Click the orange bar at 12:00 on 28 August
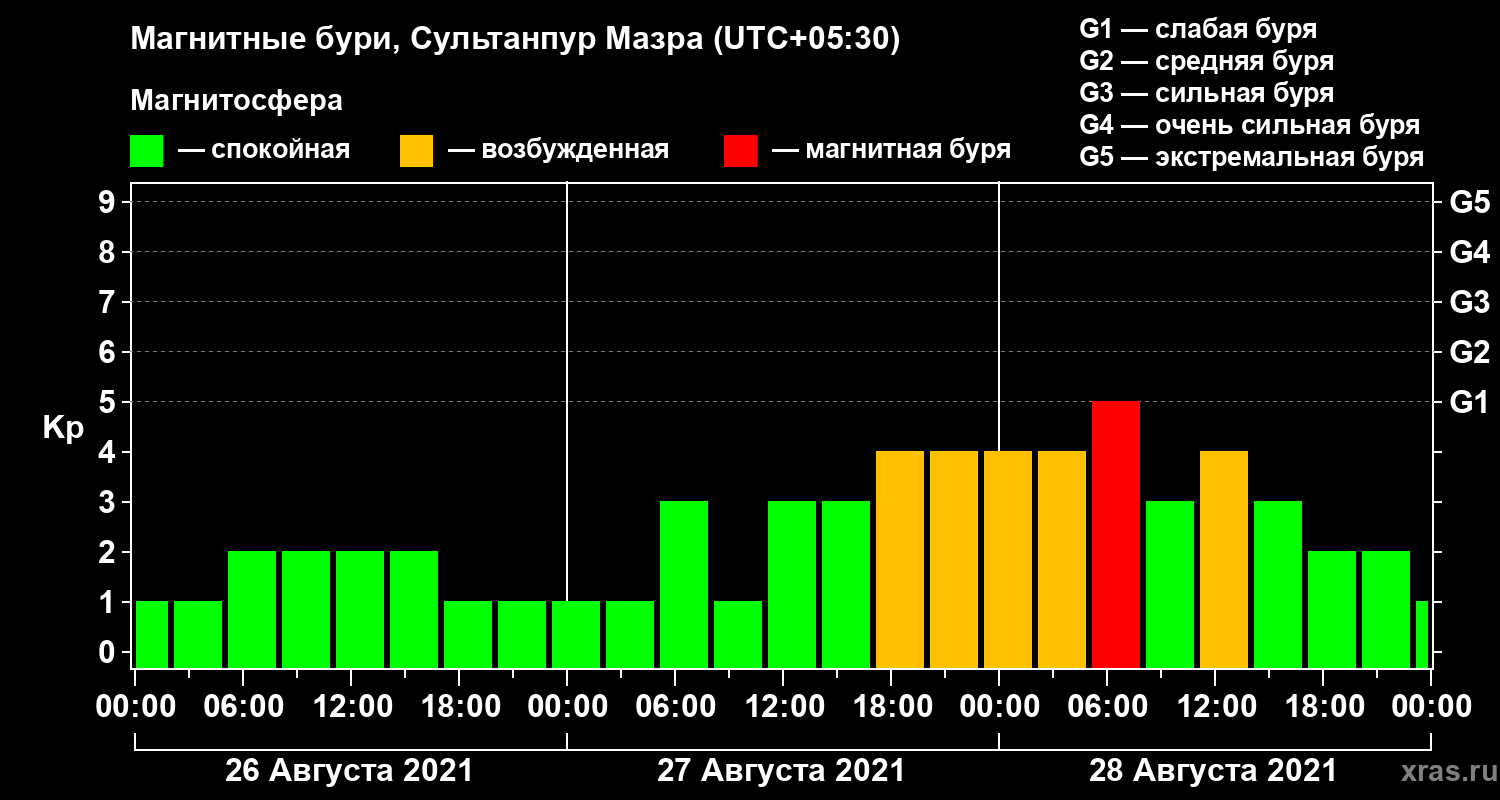Image resolution: width=1500 pixels, height=800 pixels. (x=1224, y=559)
